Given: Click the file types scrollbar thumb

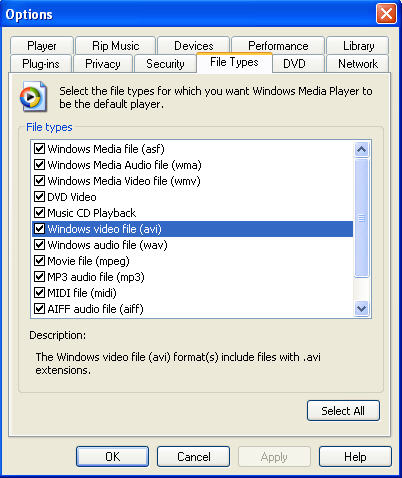Looking at the screenshot, I should (362, 218).
